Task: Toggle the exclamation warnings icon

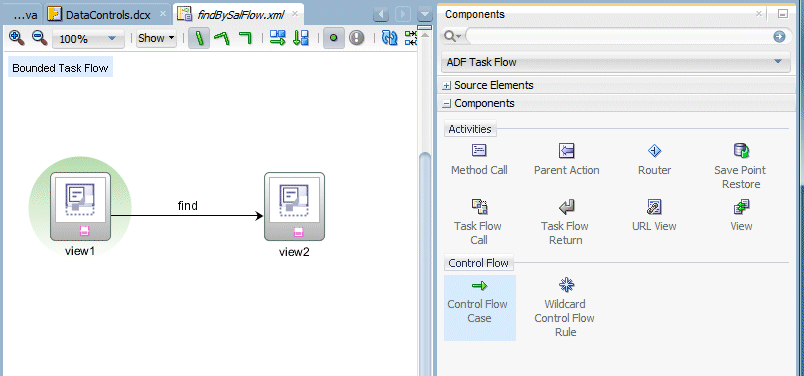Action: click(x=356, y=38)
